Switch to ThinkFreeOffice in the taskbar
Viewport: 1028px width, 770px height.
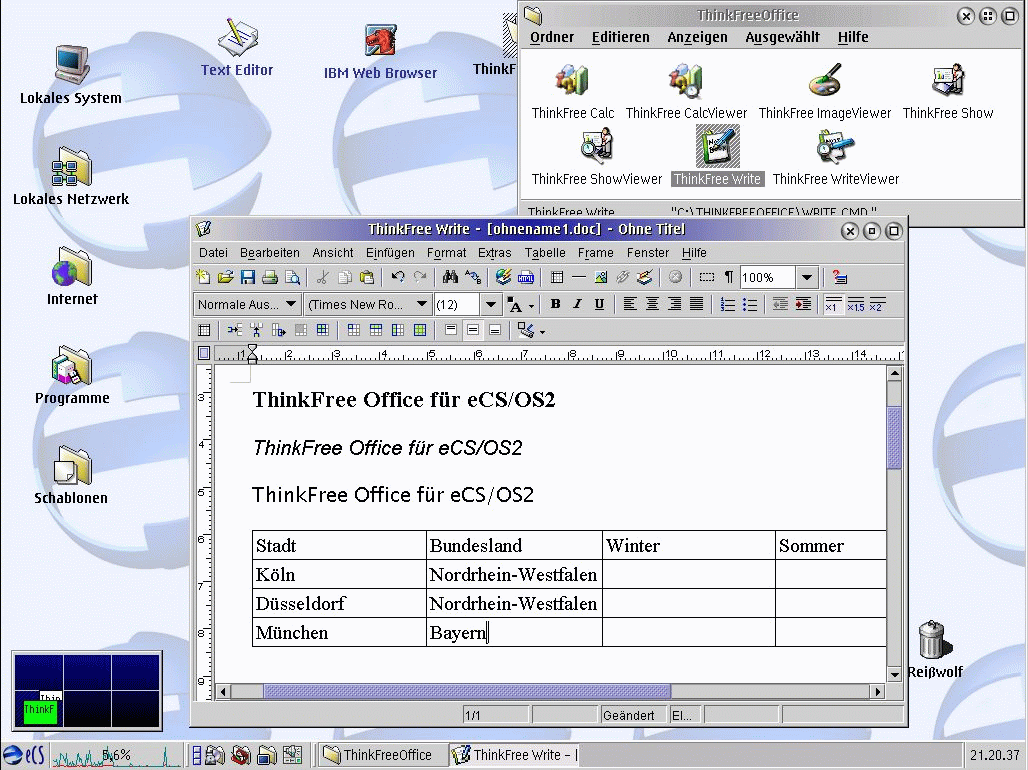point(382,755)
